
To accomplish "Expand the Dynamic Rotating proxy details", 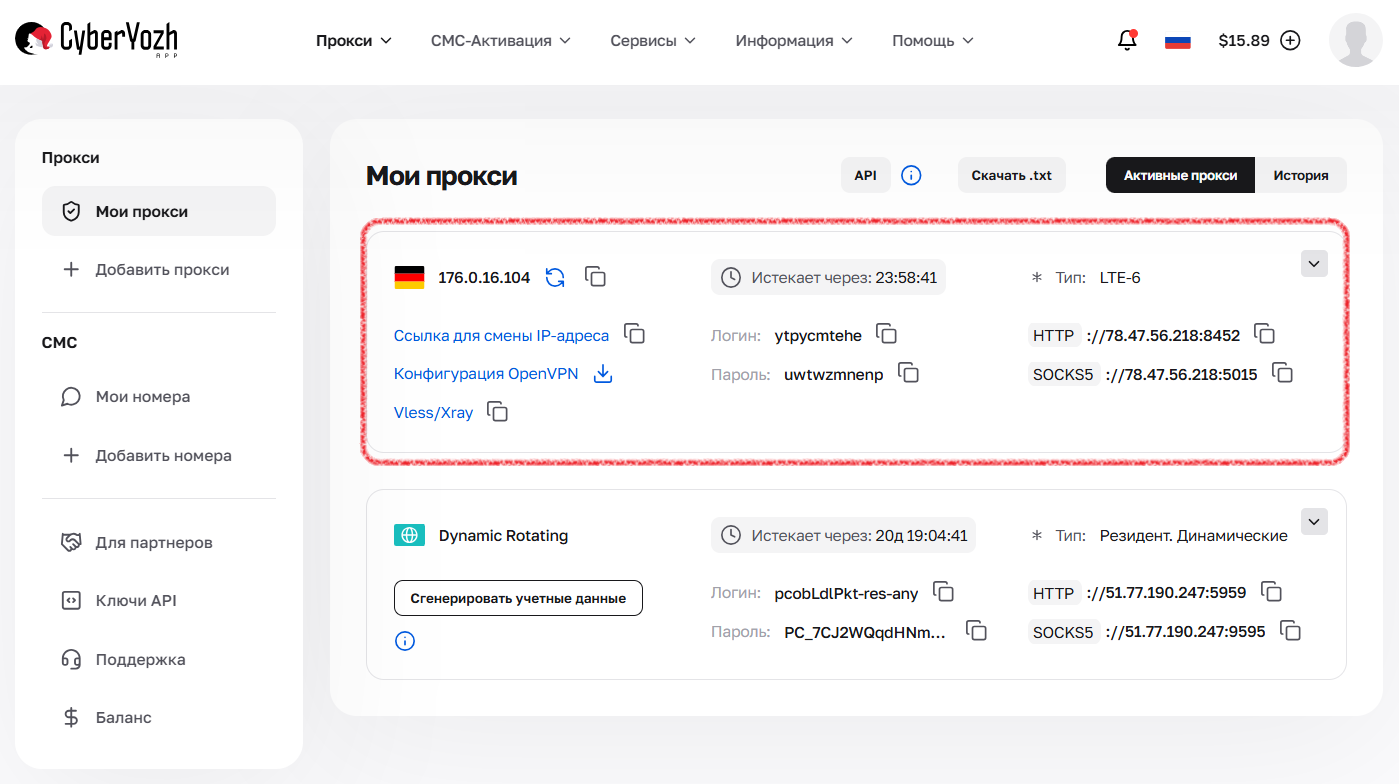I will coord(1313,521).
